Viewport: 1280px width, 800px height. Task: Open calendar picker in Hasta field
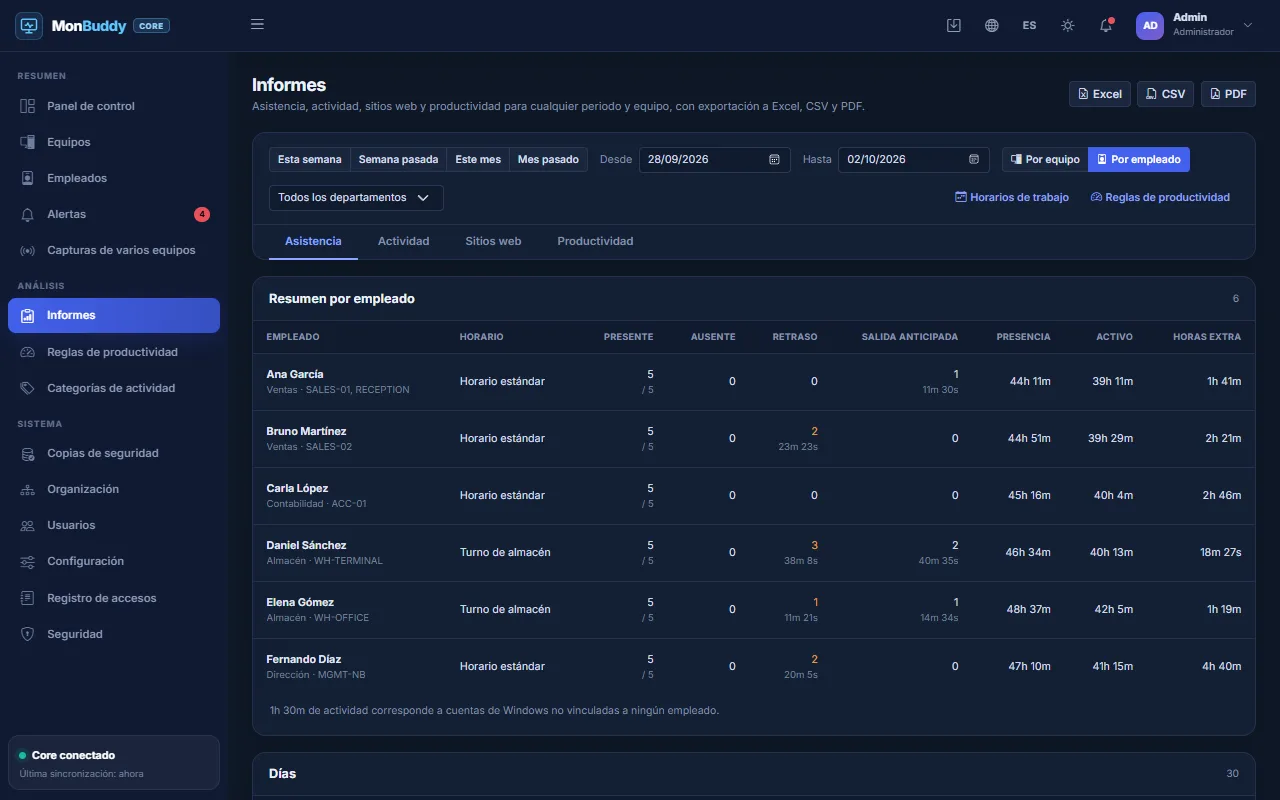tap(974, 160)
